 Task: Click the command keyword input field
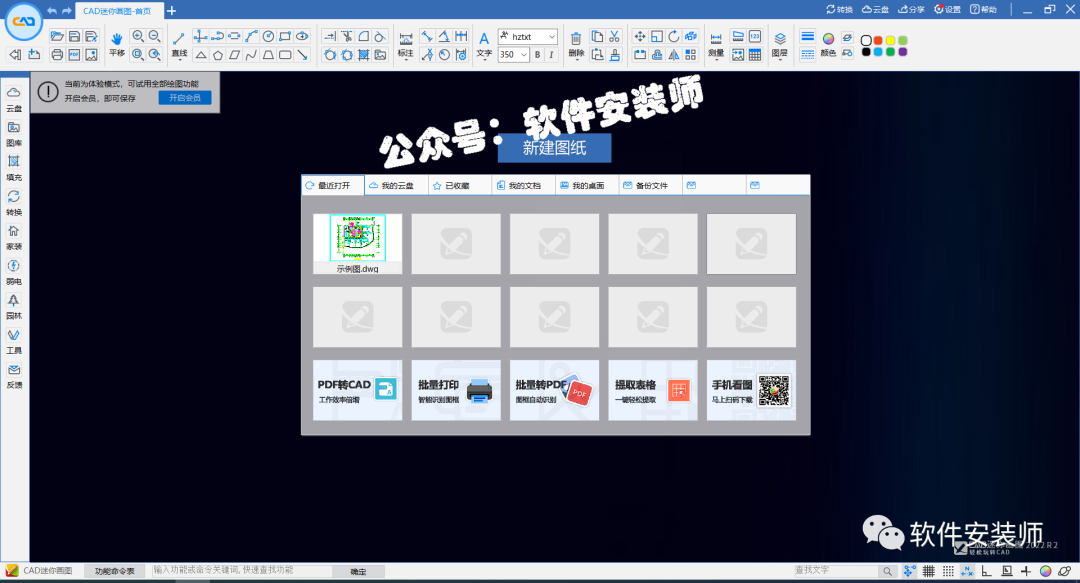[x=241, y=571]
